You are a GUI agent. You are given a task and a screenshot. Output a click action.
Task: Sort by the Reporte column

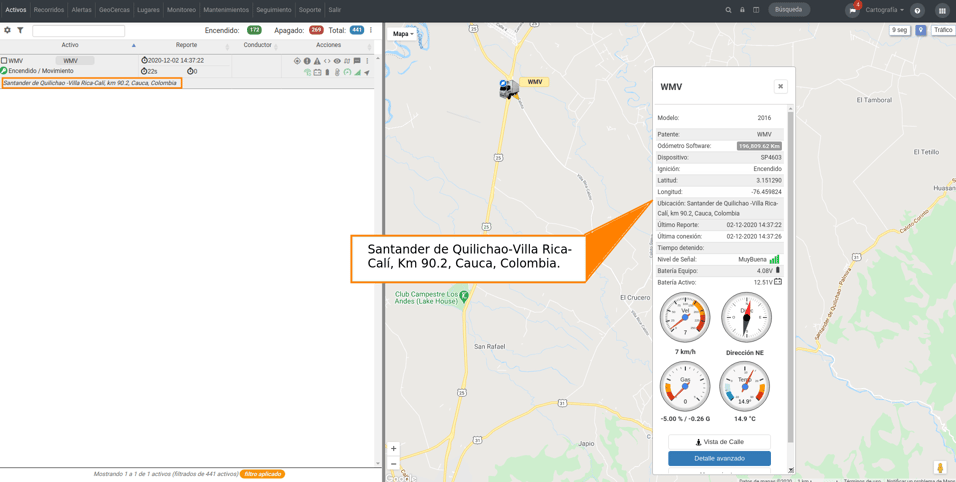tap(186, 45)
